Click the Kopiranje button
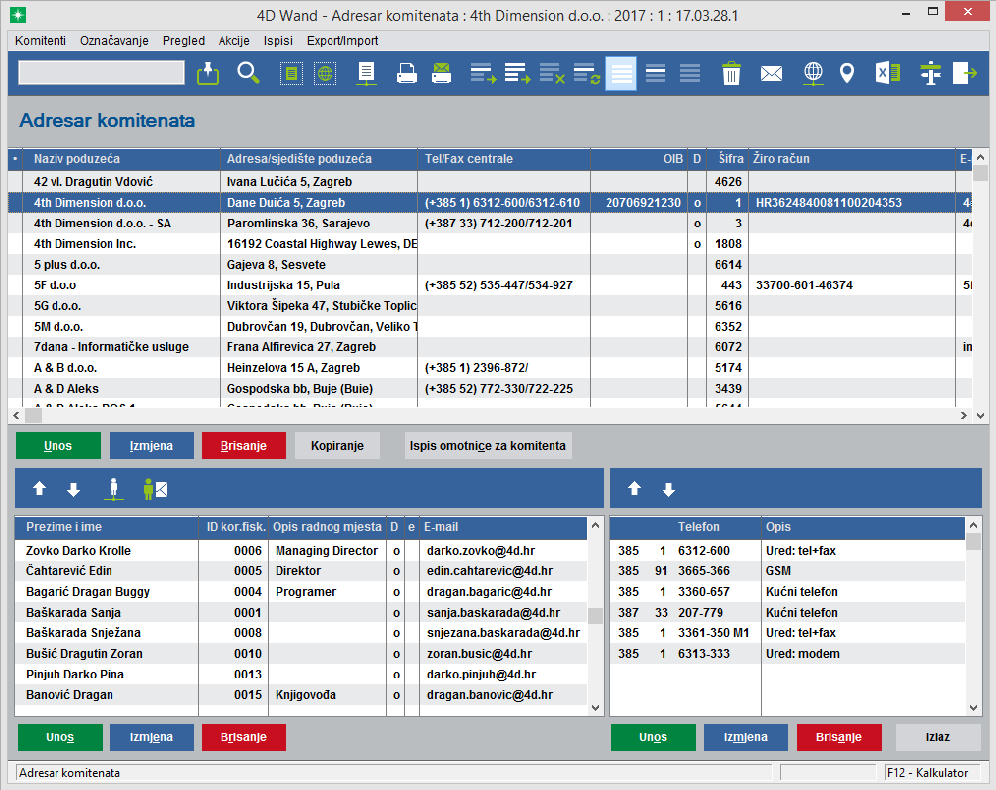The image size is (996, 790). 337,446
